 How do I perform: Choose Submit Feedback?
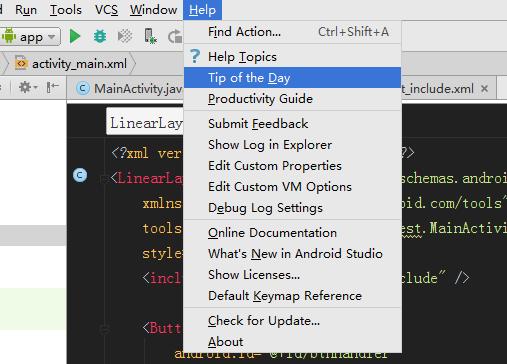coord(292,124)
